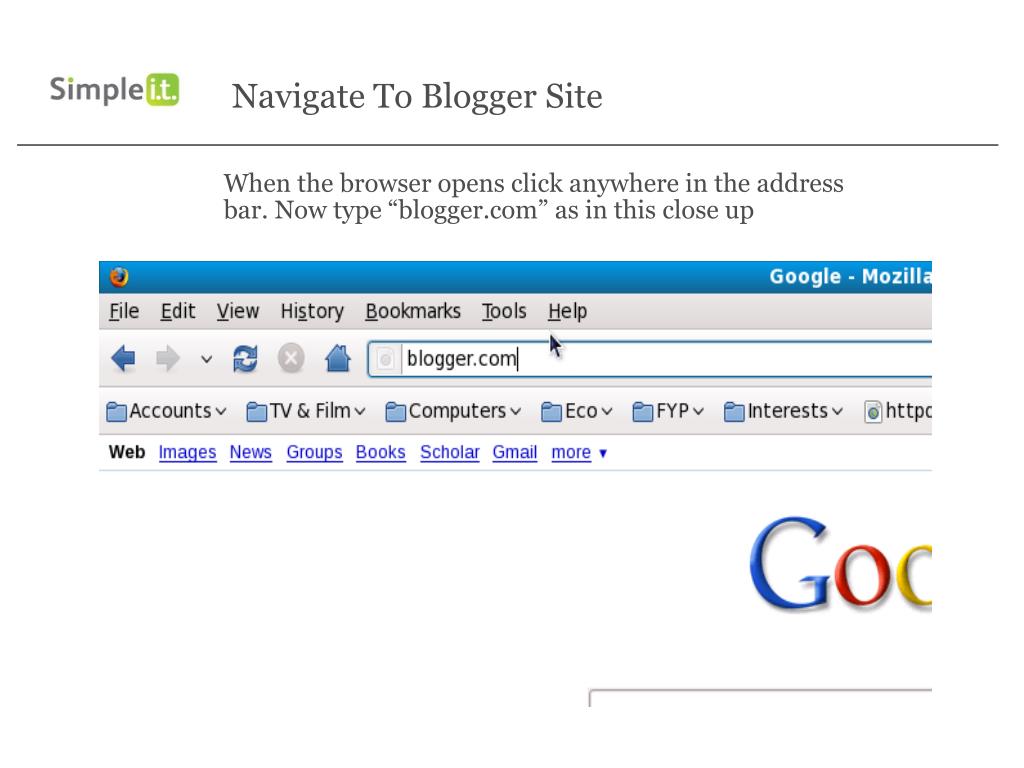1024x768 pixels.
Task: Click the site identity icon in address bar
Action: [x=386, y=359]
